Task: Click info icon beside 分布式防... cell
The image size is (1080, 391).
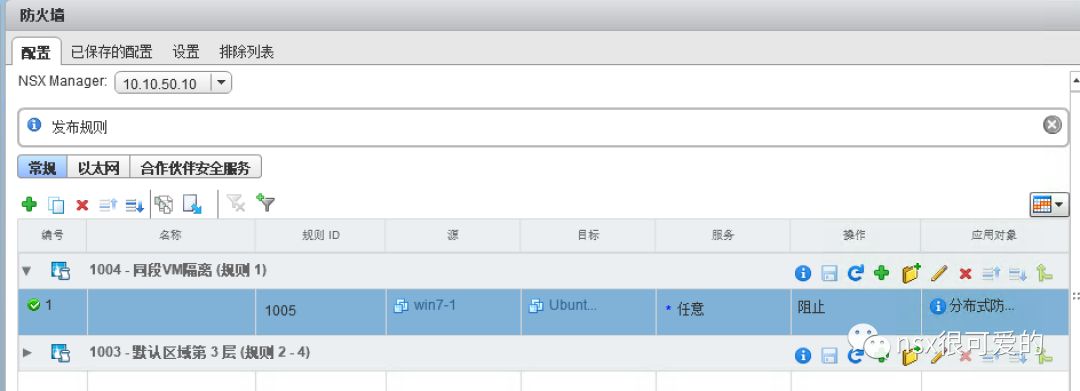Action: tap(937, 306)
